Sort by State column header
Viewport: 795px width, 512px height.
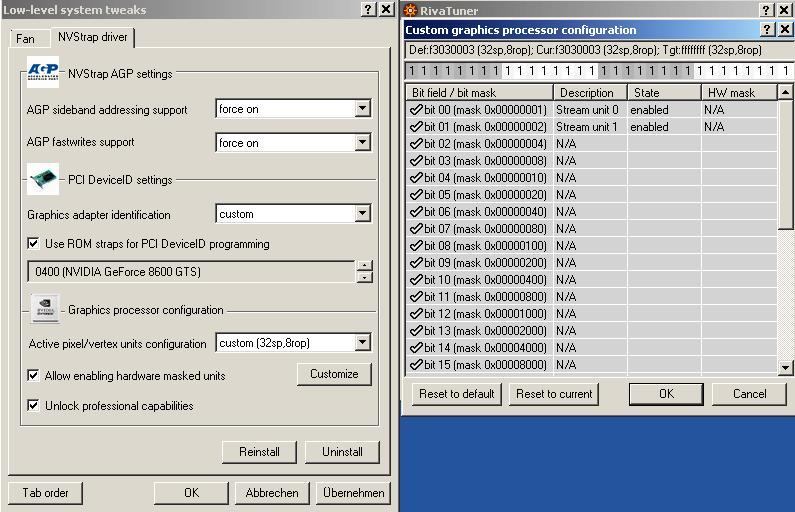coord(664,93)
